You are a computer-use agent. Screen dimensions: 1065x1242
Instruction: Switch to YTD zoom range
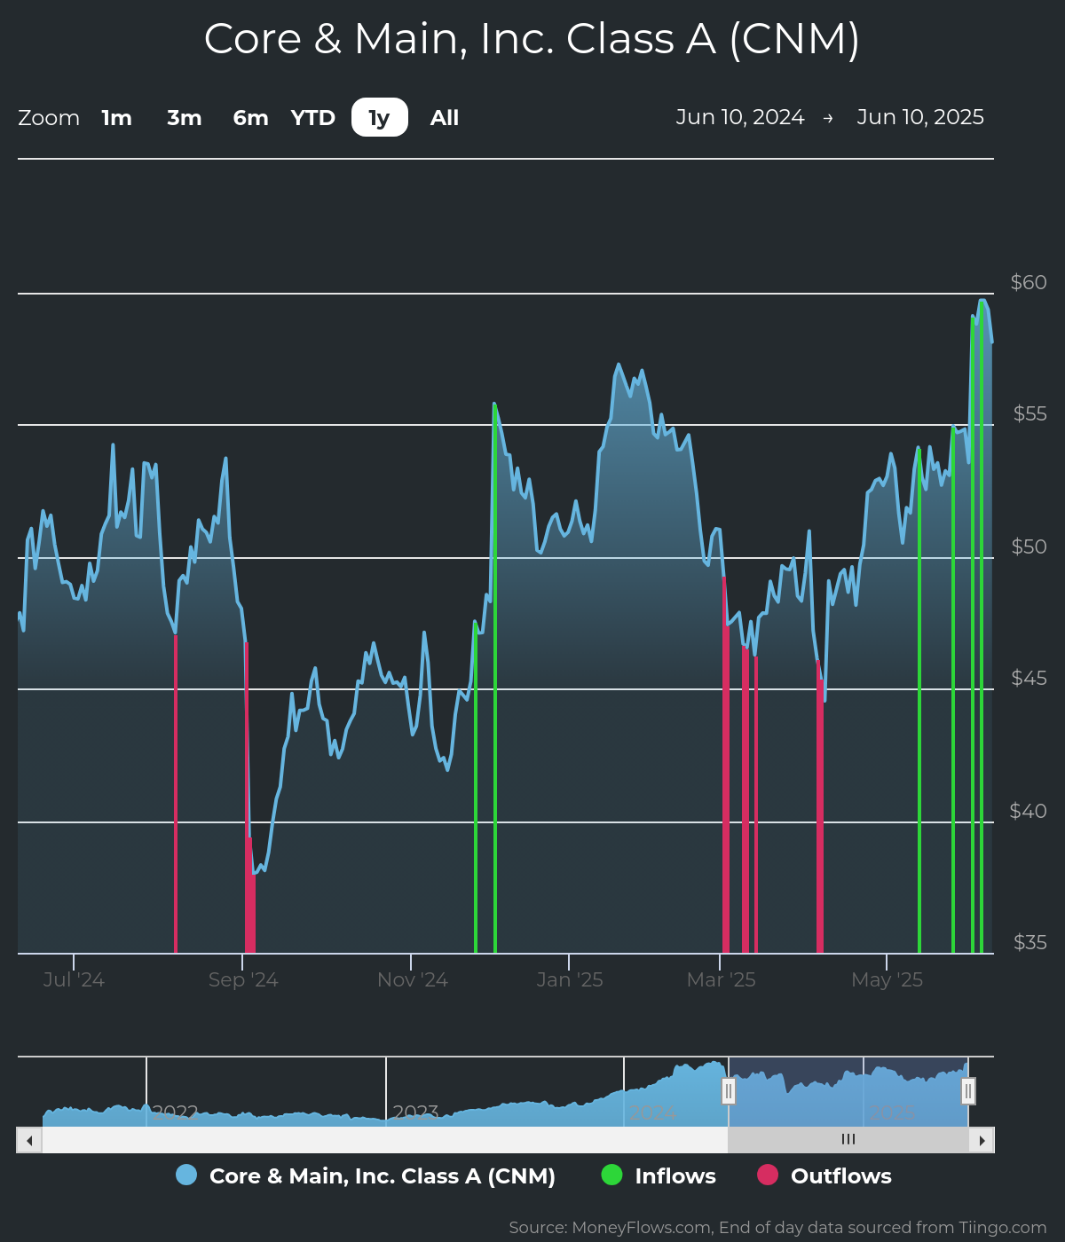click(313, 118)
